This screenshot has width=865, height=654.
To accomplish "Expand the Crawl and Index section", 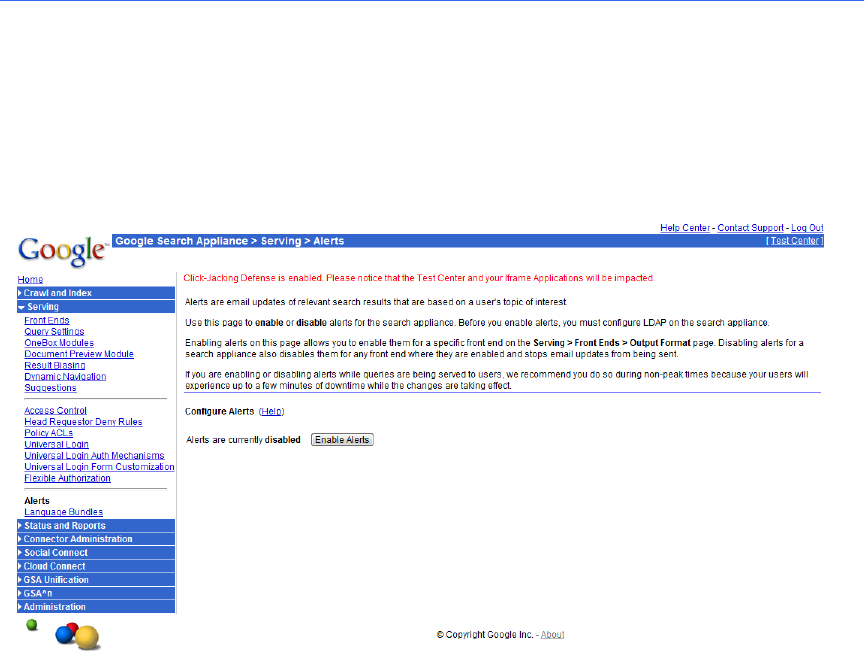I will click(96, 293).
